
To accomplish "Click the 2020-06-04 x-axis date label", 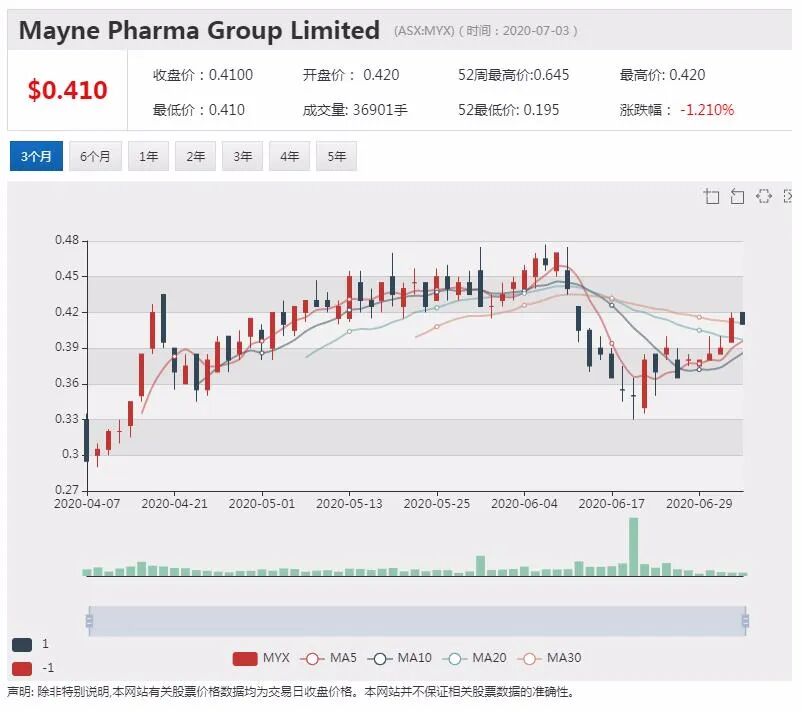I will [524, 504].
